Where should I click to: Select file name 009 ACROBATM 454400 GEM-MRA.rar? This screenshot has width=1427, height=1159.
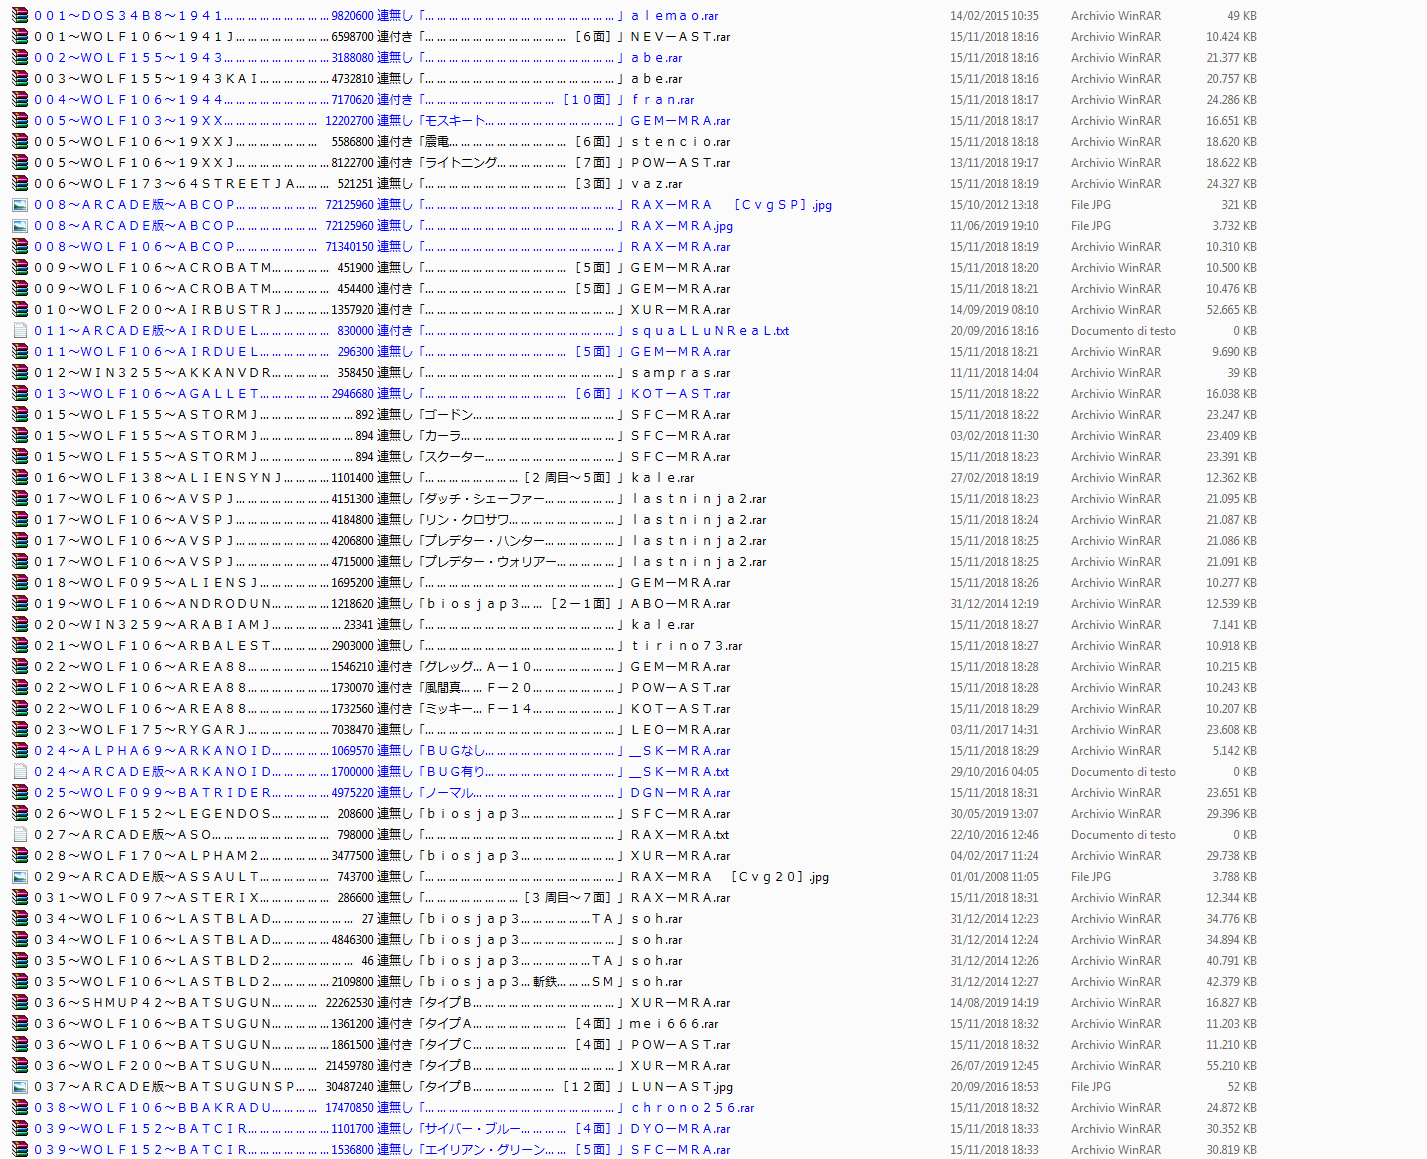382,289
